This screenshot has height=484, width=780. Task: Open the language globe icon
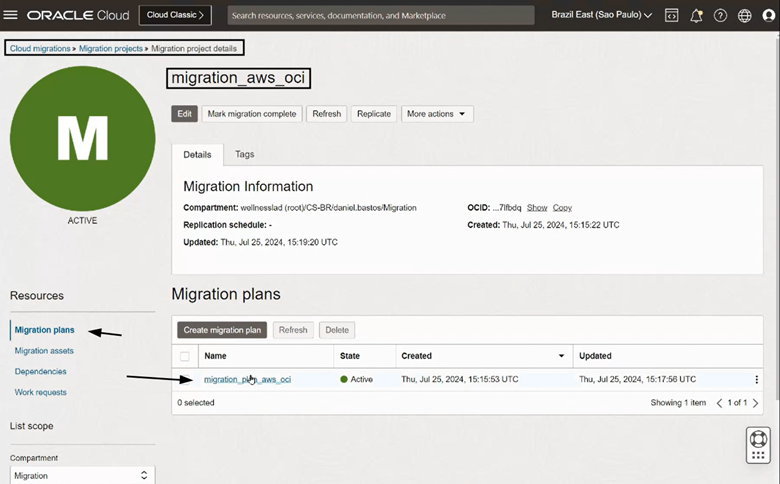tap(744, 15)
